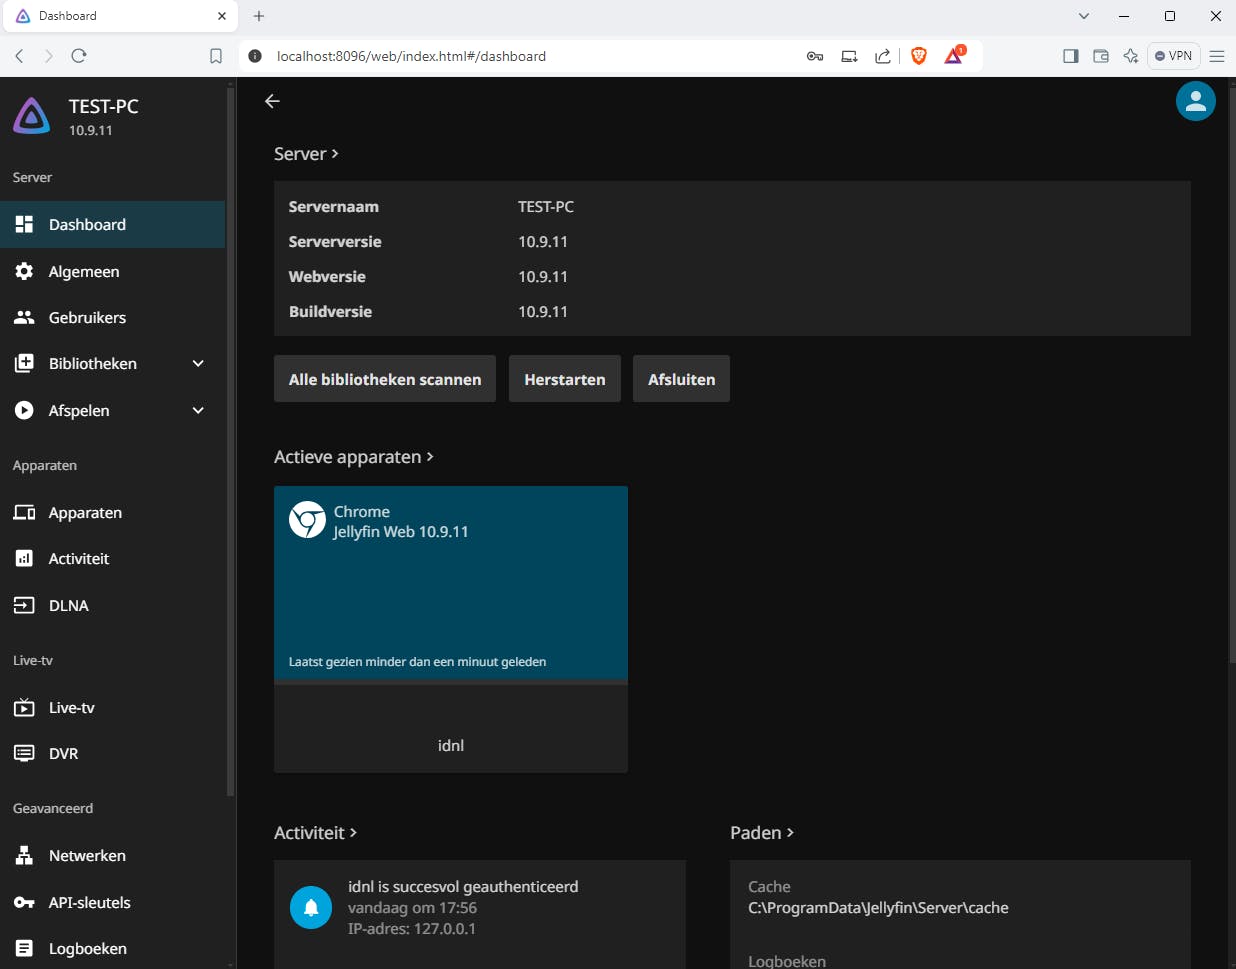Open the Actieve apparaten heading link
This screenshot has width=1236, height=969.
pos(353,457)
